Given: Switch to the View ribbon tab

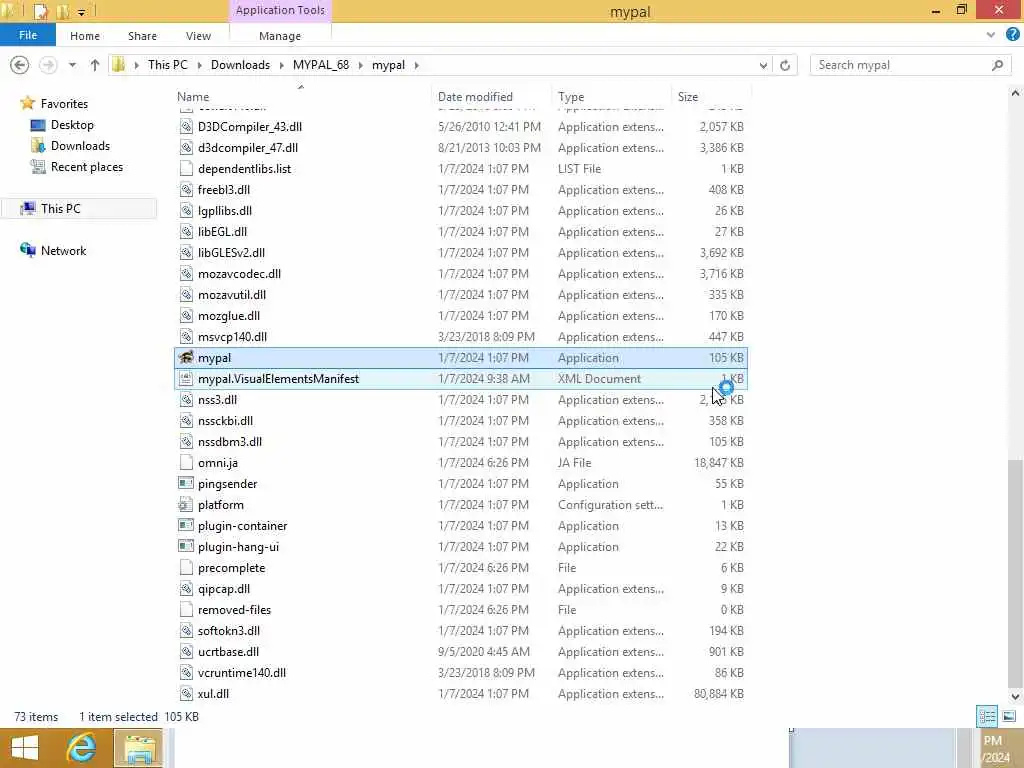Looking at the screenshot, I should click(198, 36).
